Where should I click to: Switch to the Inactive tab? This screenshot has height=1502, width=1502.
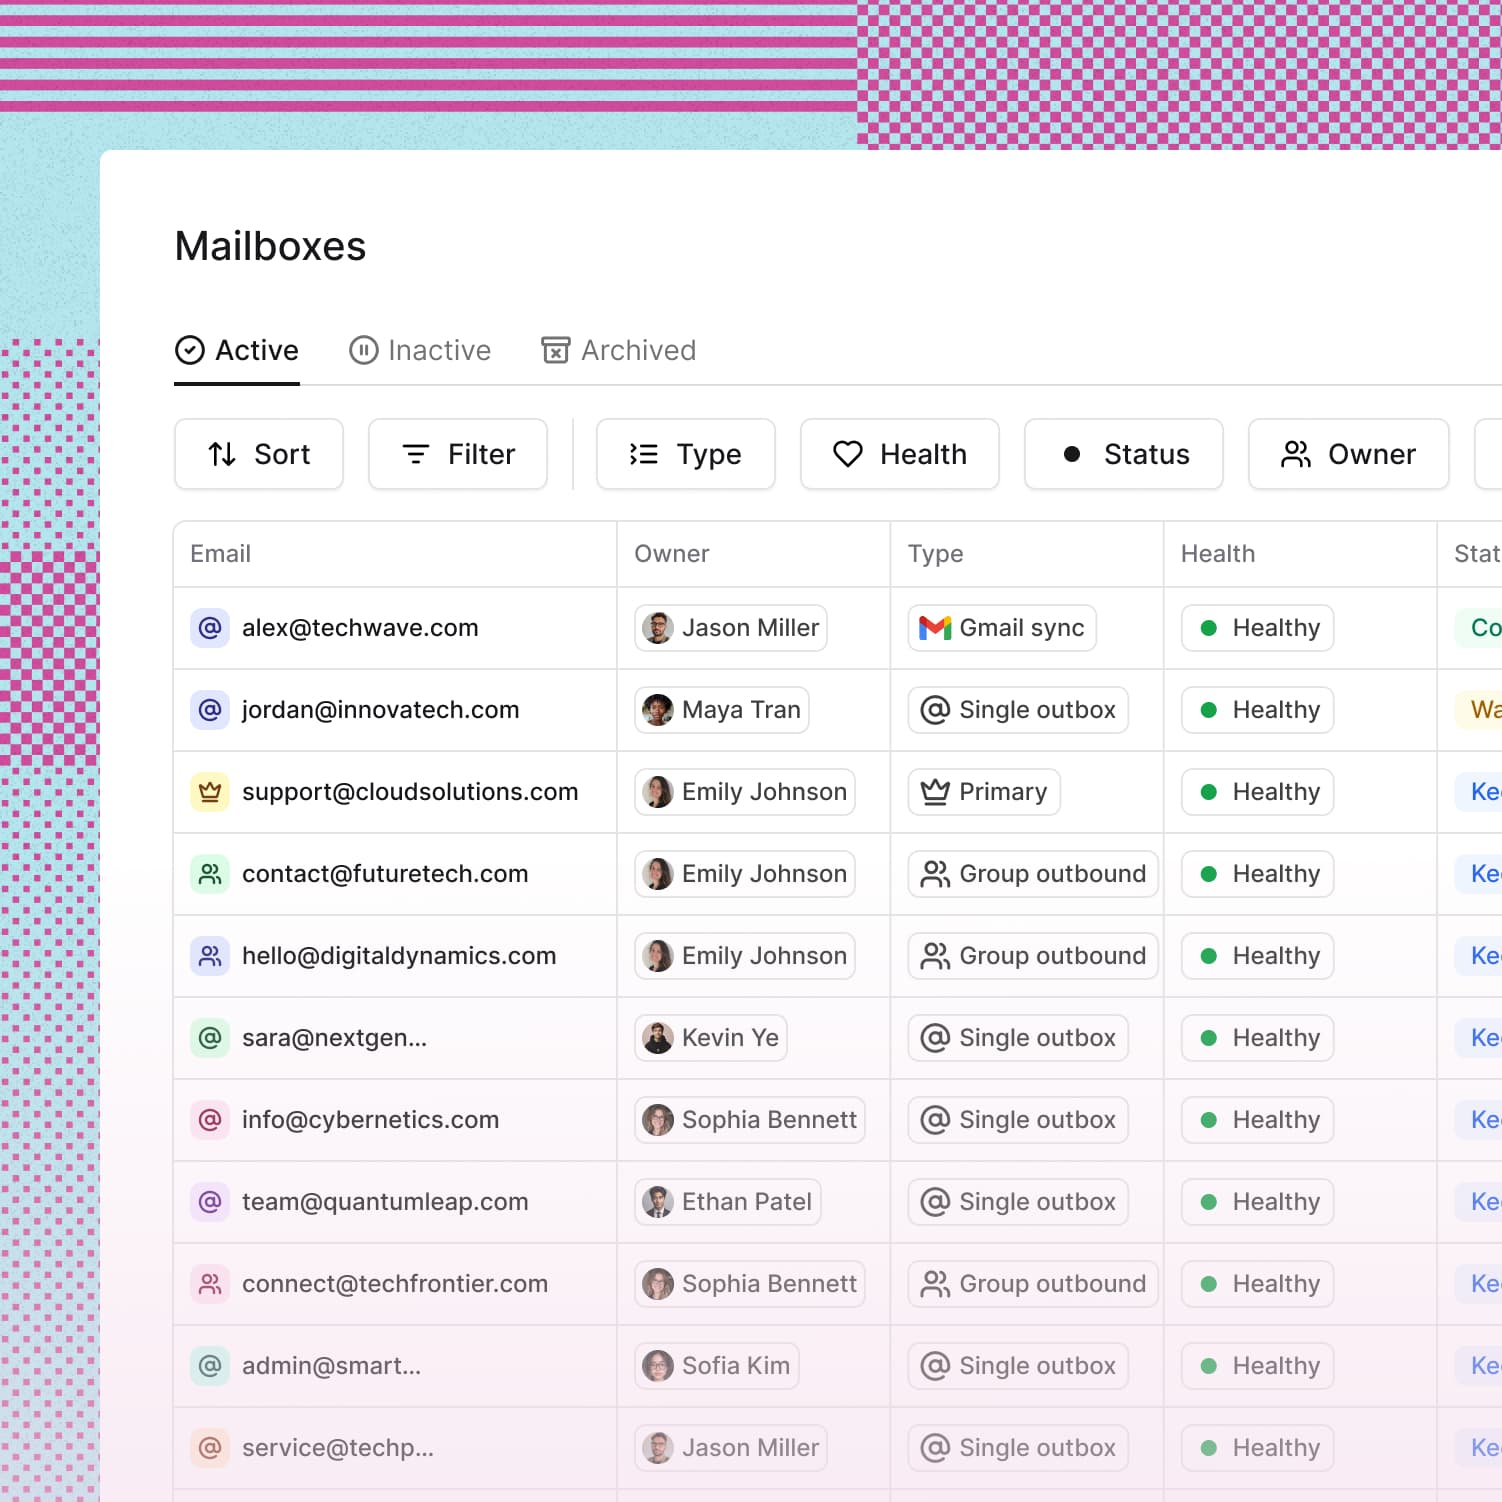[420, 350]
